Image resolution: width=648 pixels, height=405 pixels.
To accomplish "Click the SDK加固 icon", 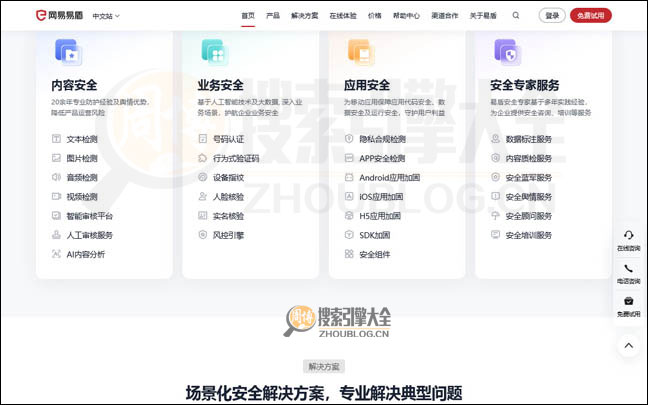I will coord(349,235).
